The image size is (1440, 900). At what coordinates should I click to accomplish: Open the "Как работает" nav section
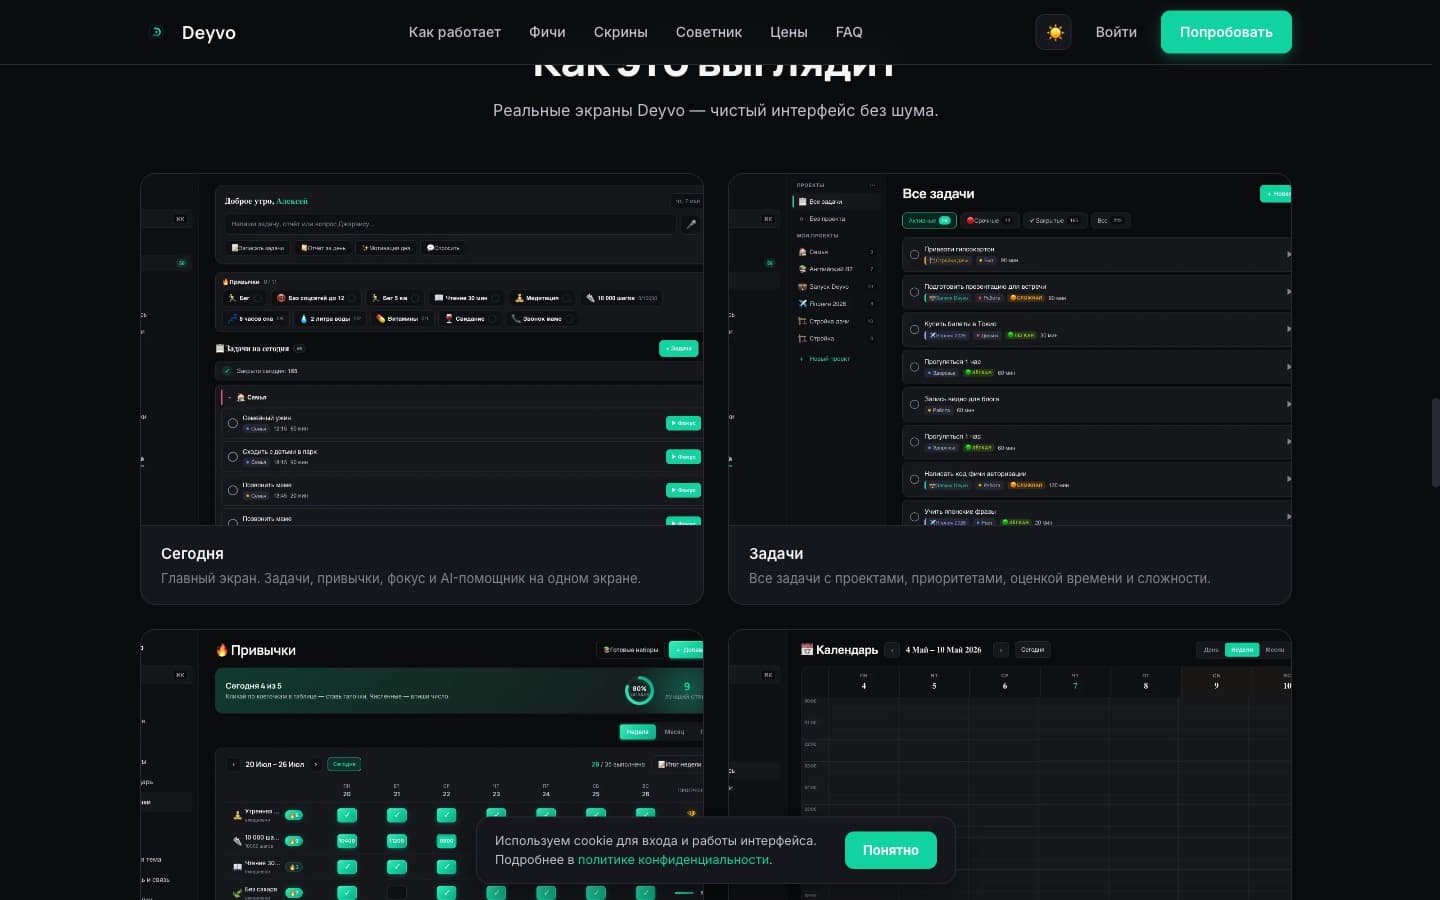click(454, 32)
